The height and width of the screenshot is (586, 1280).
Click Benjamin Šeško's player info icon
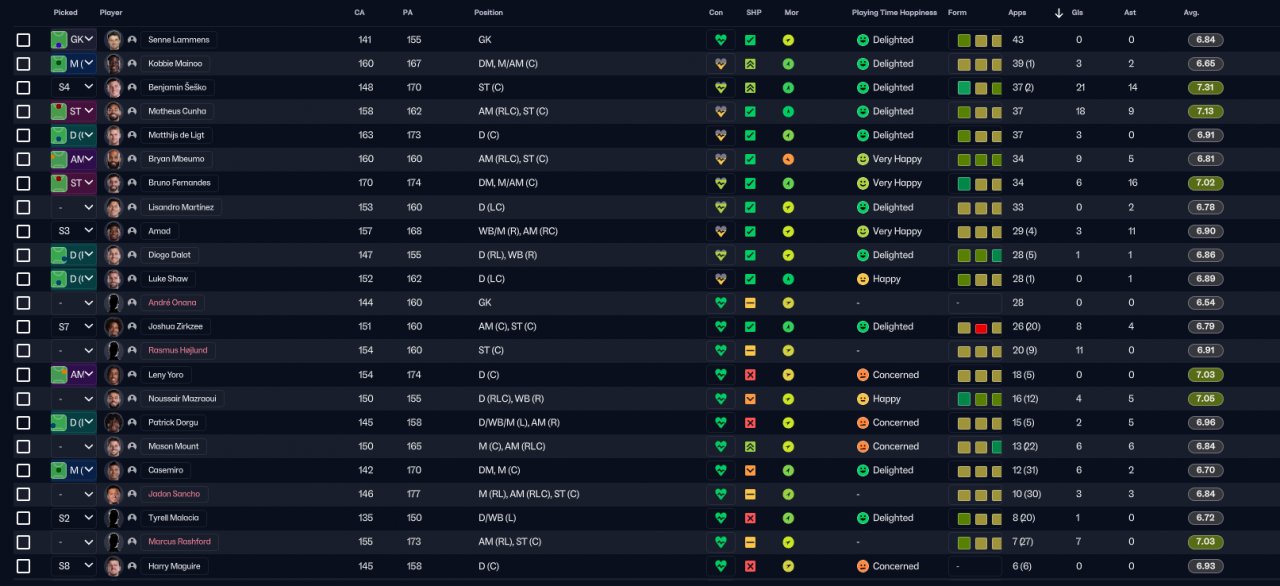click(x=131, y=88)
